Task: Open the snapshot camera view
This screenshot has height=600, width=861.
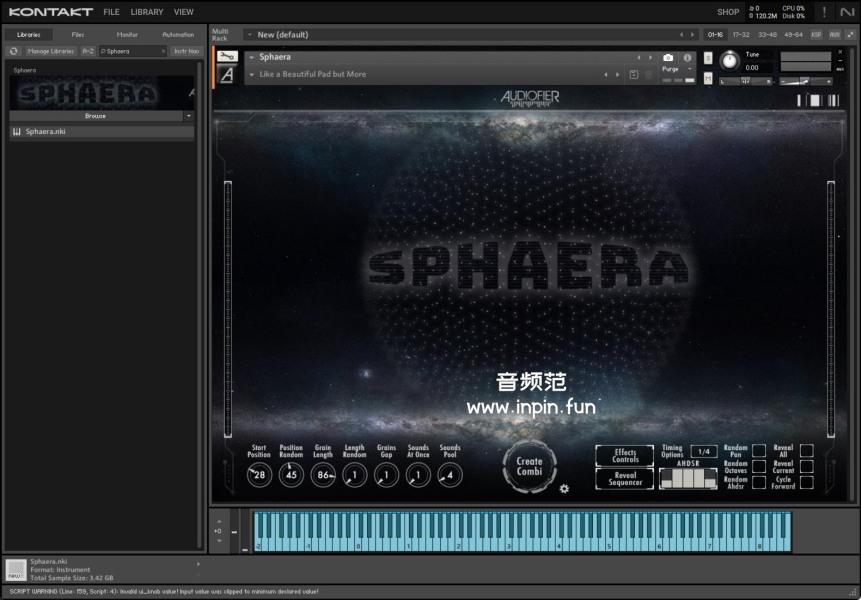Action: pos(669,58)
